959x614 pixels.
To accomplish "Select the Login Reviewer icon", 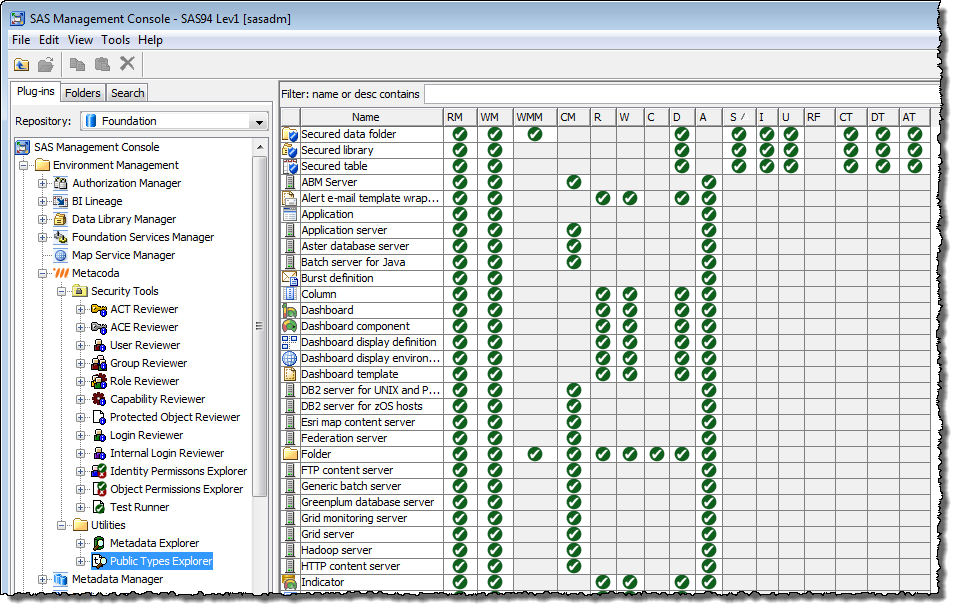I will coord(99,435).
